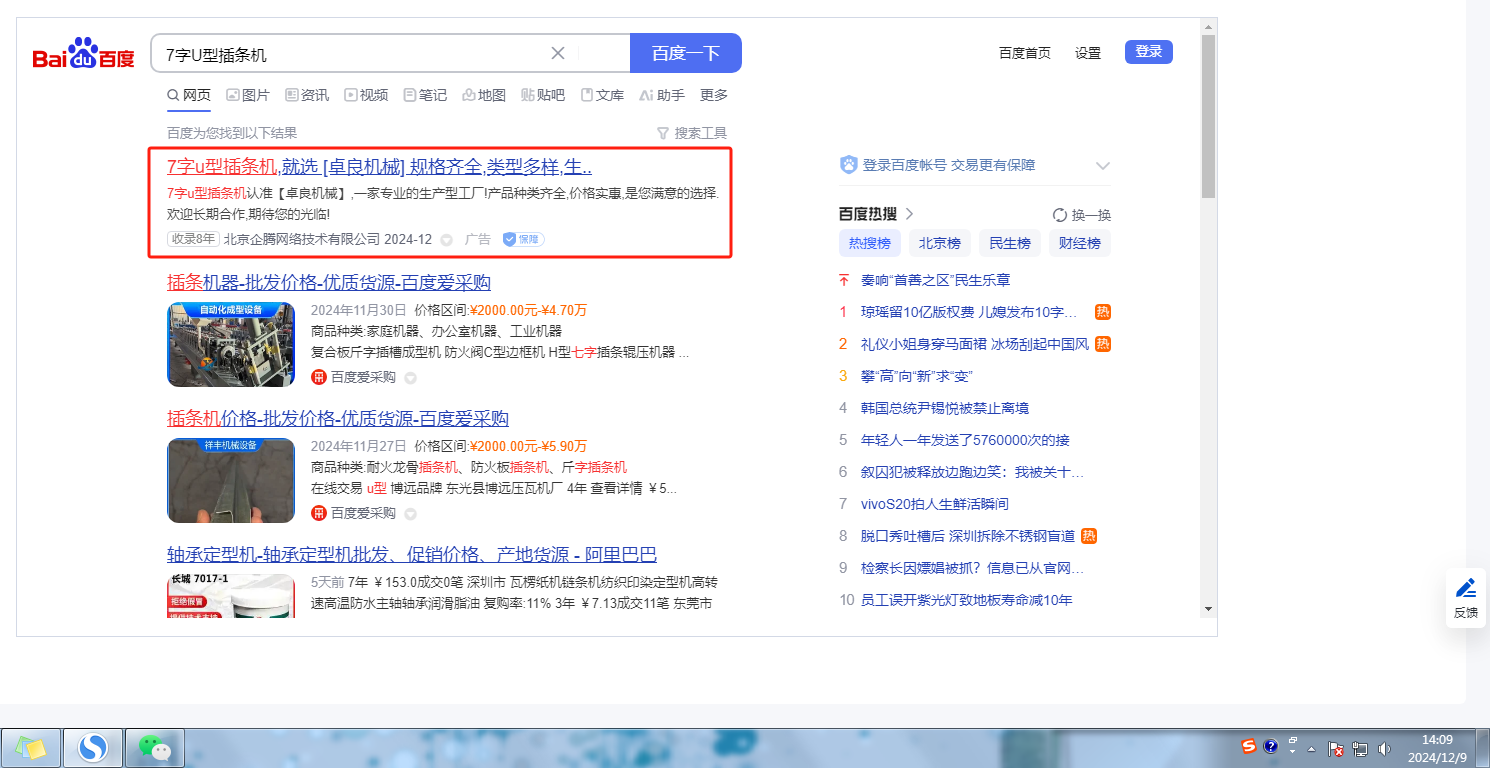
Task: Click the 换一换 refresh icon
Action: [x=1060, y=215]
